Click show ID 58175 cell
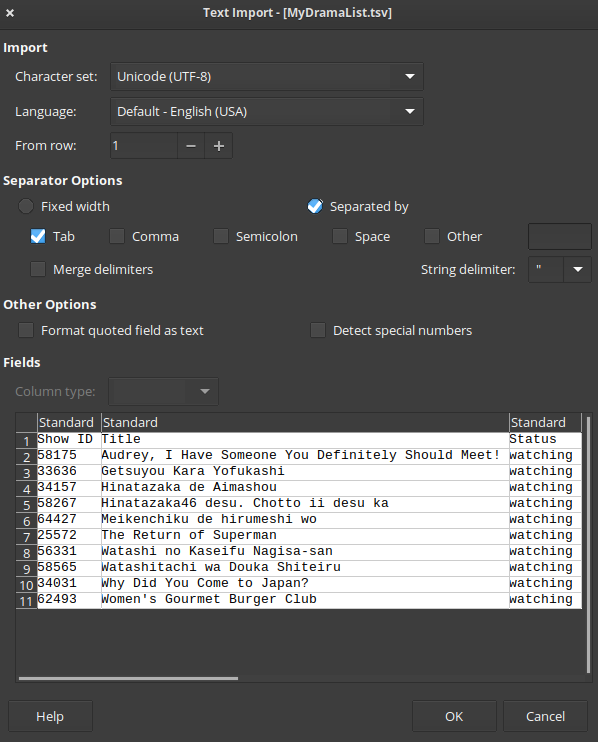Screen dimensions: 598x742 point(69,455)
